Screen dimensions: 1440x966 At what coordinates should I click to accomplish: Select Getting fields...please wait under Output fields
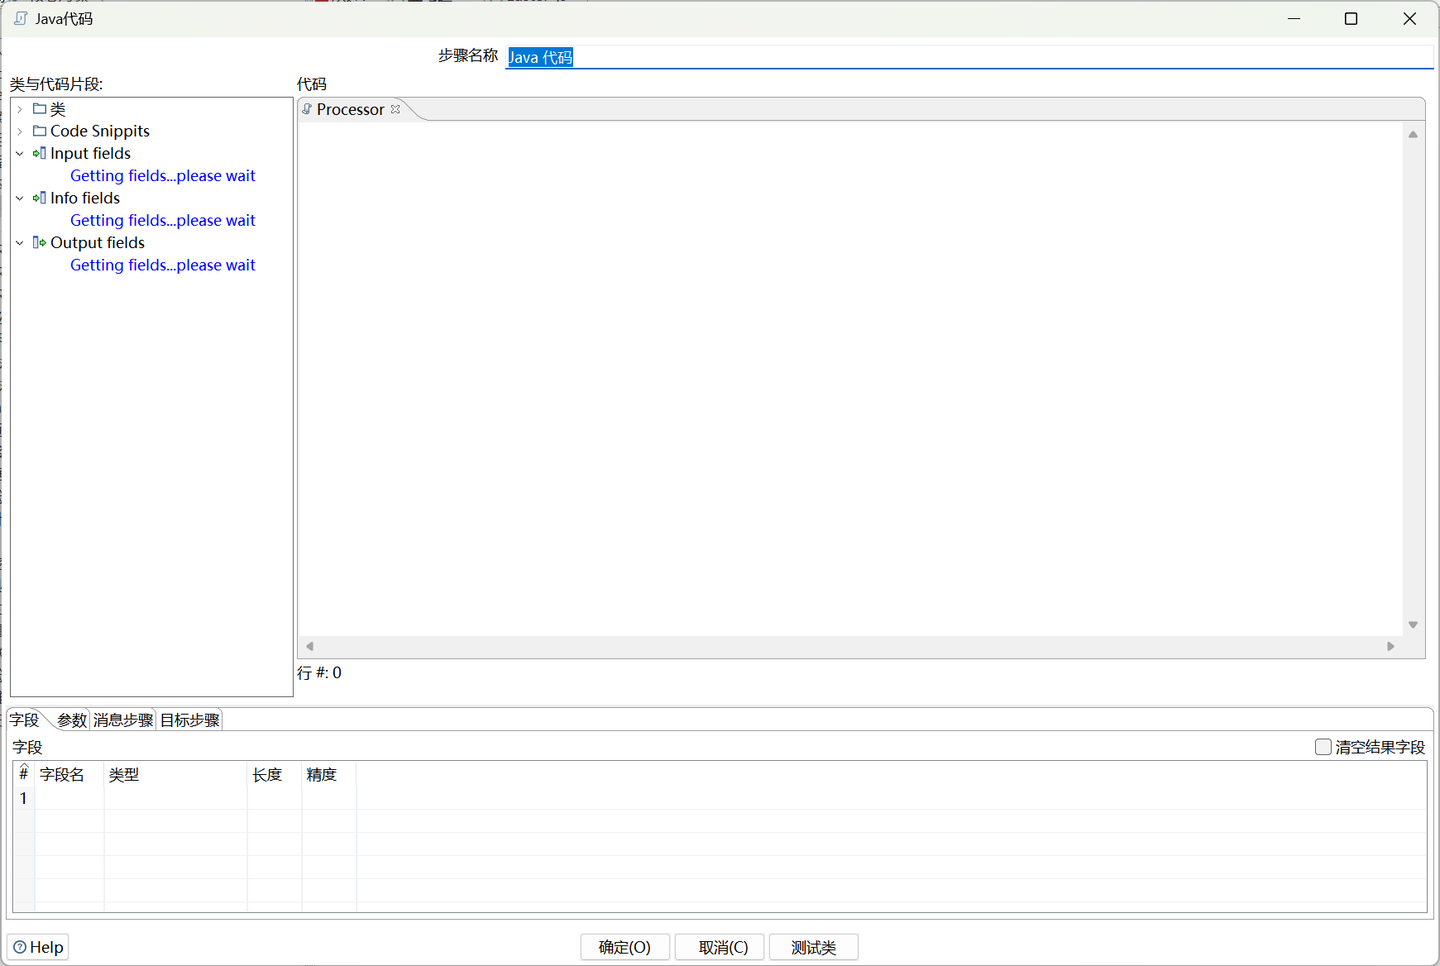[x=162, y=264]
